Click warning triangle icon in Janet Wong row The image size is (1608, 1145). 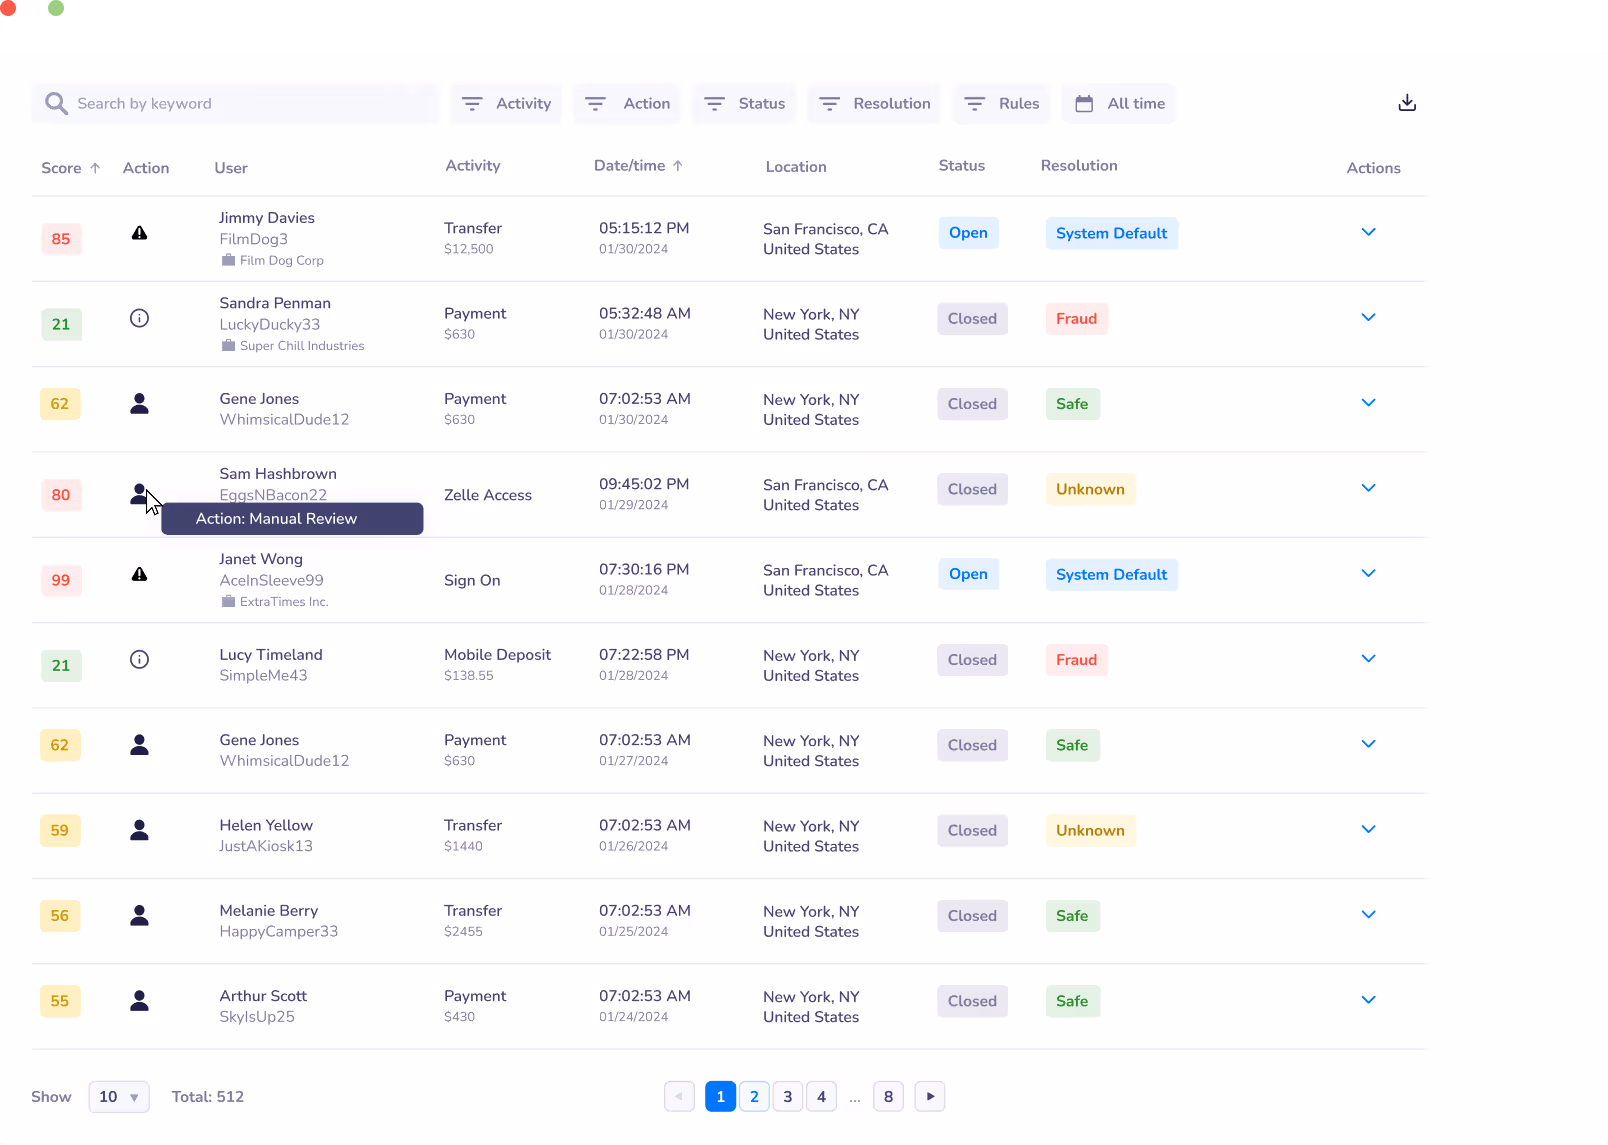pyautogui.click(x=139, y=574)
